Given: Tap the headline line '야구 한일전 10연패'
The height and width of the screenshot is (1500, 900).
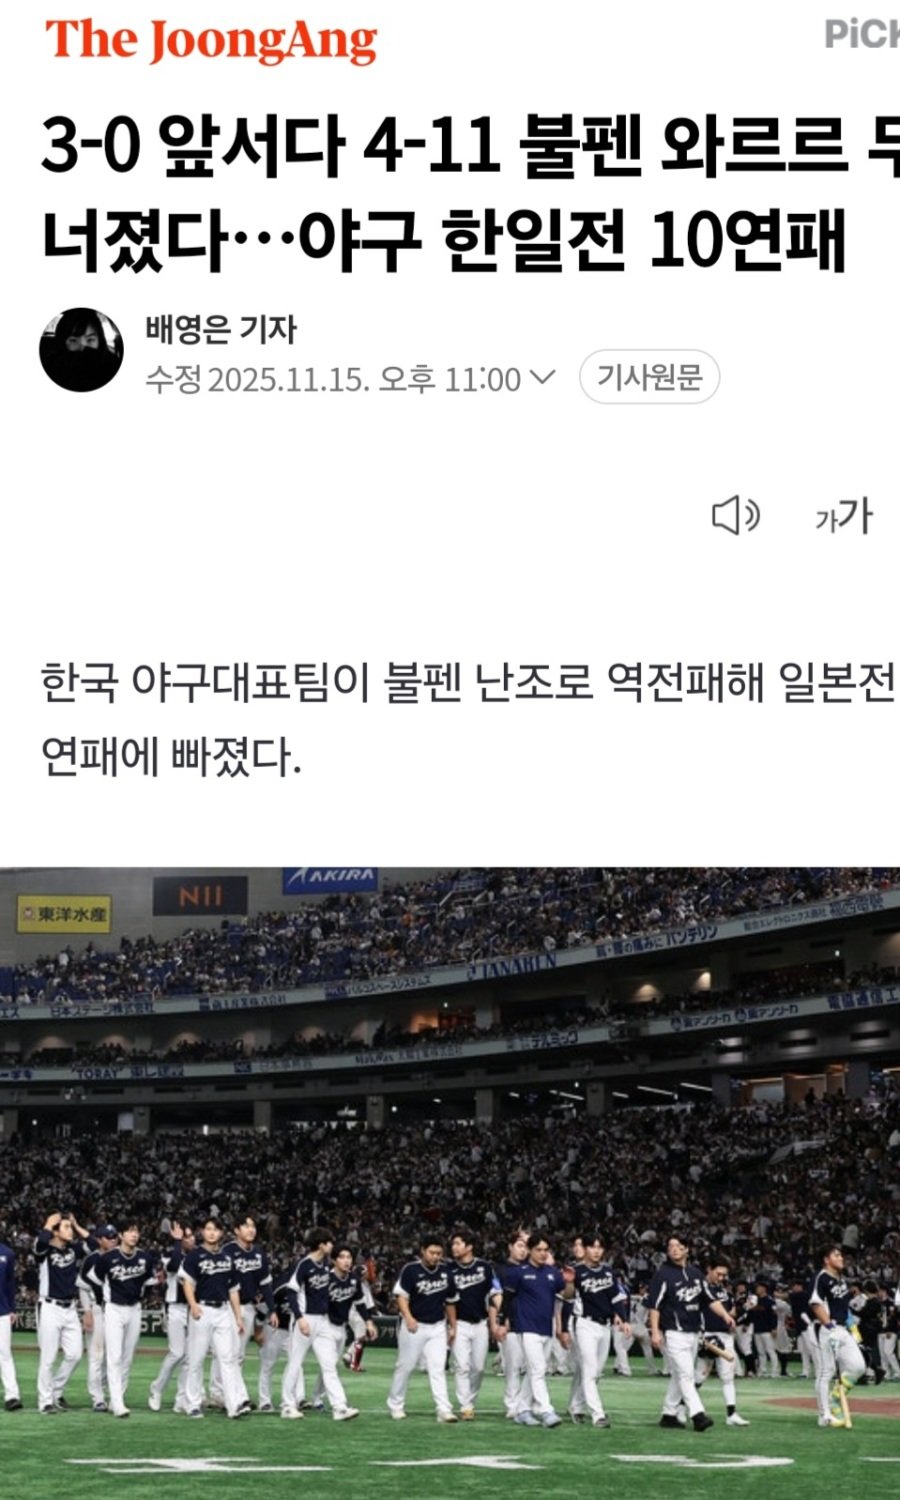Looking at the screenshot, I should pyautogui.click(x=573, y=241).
